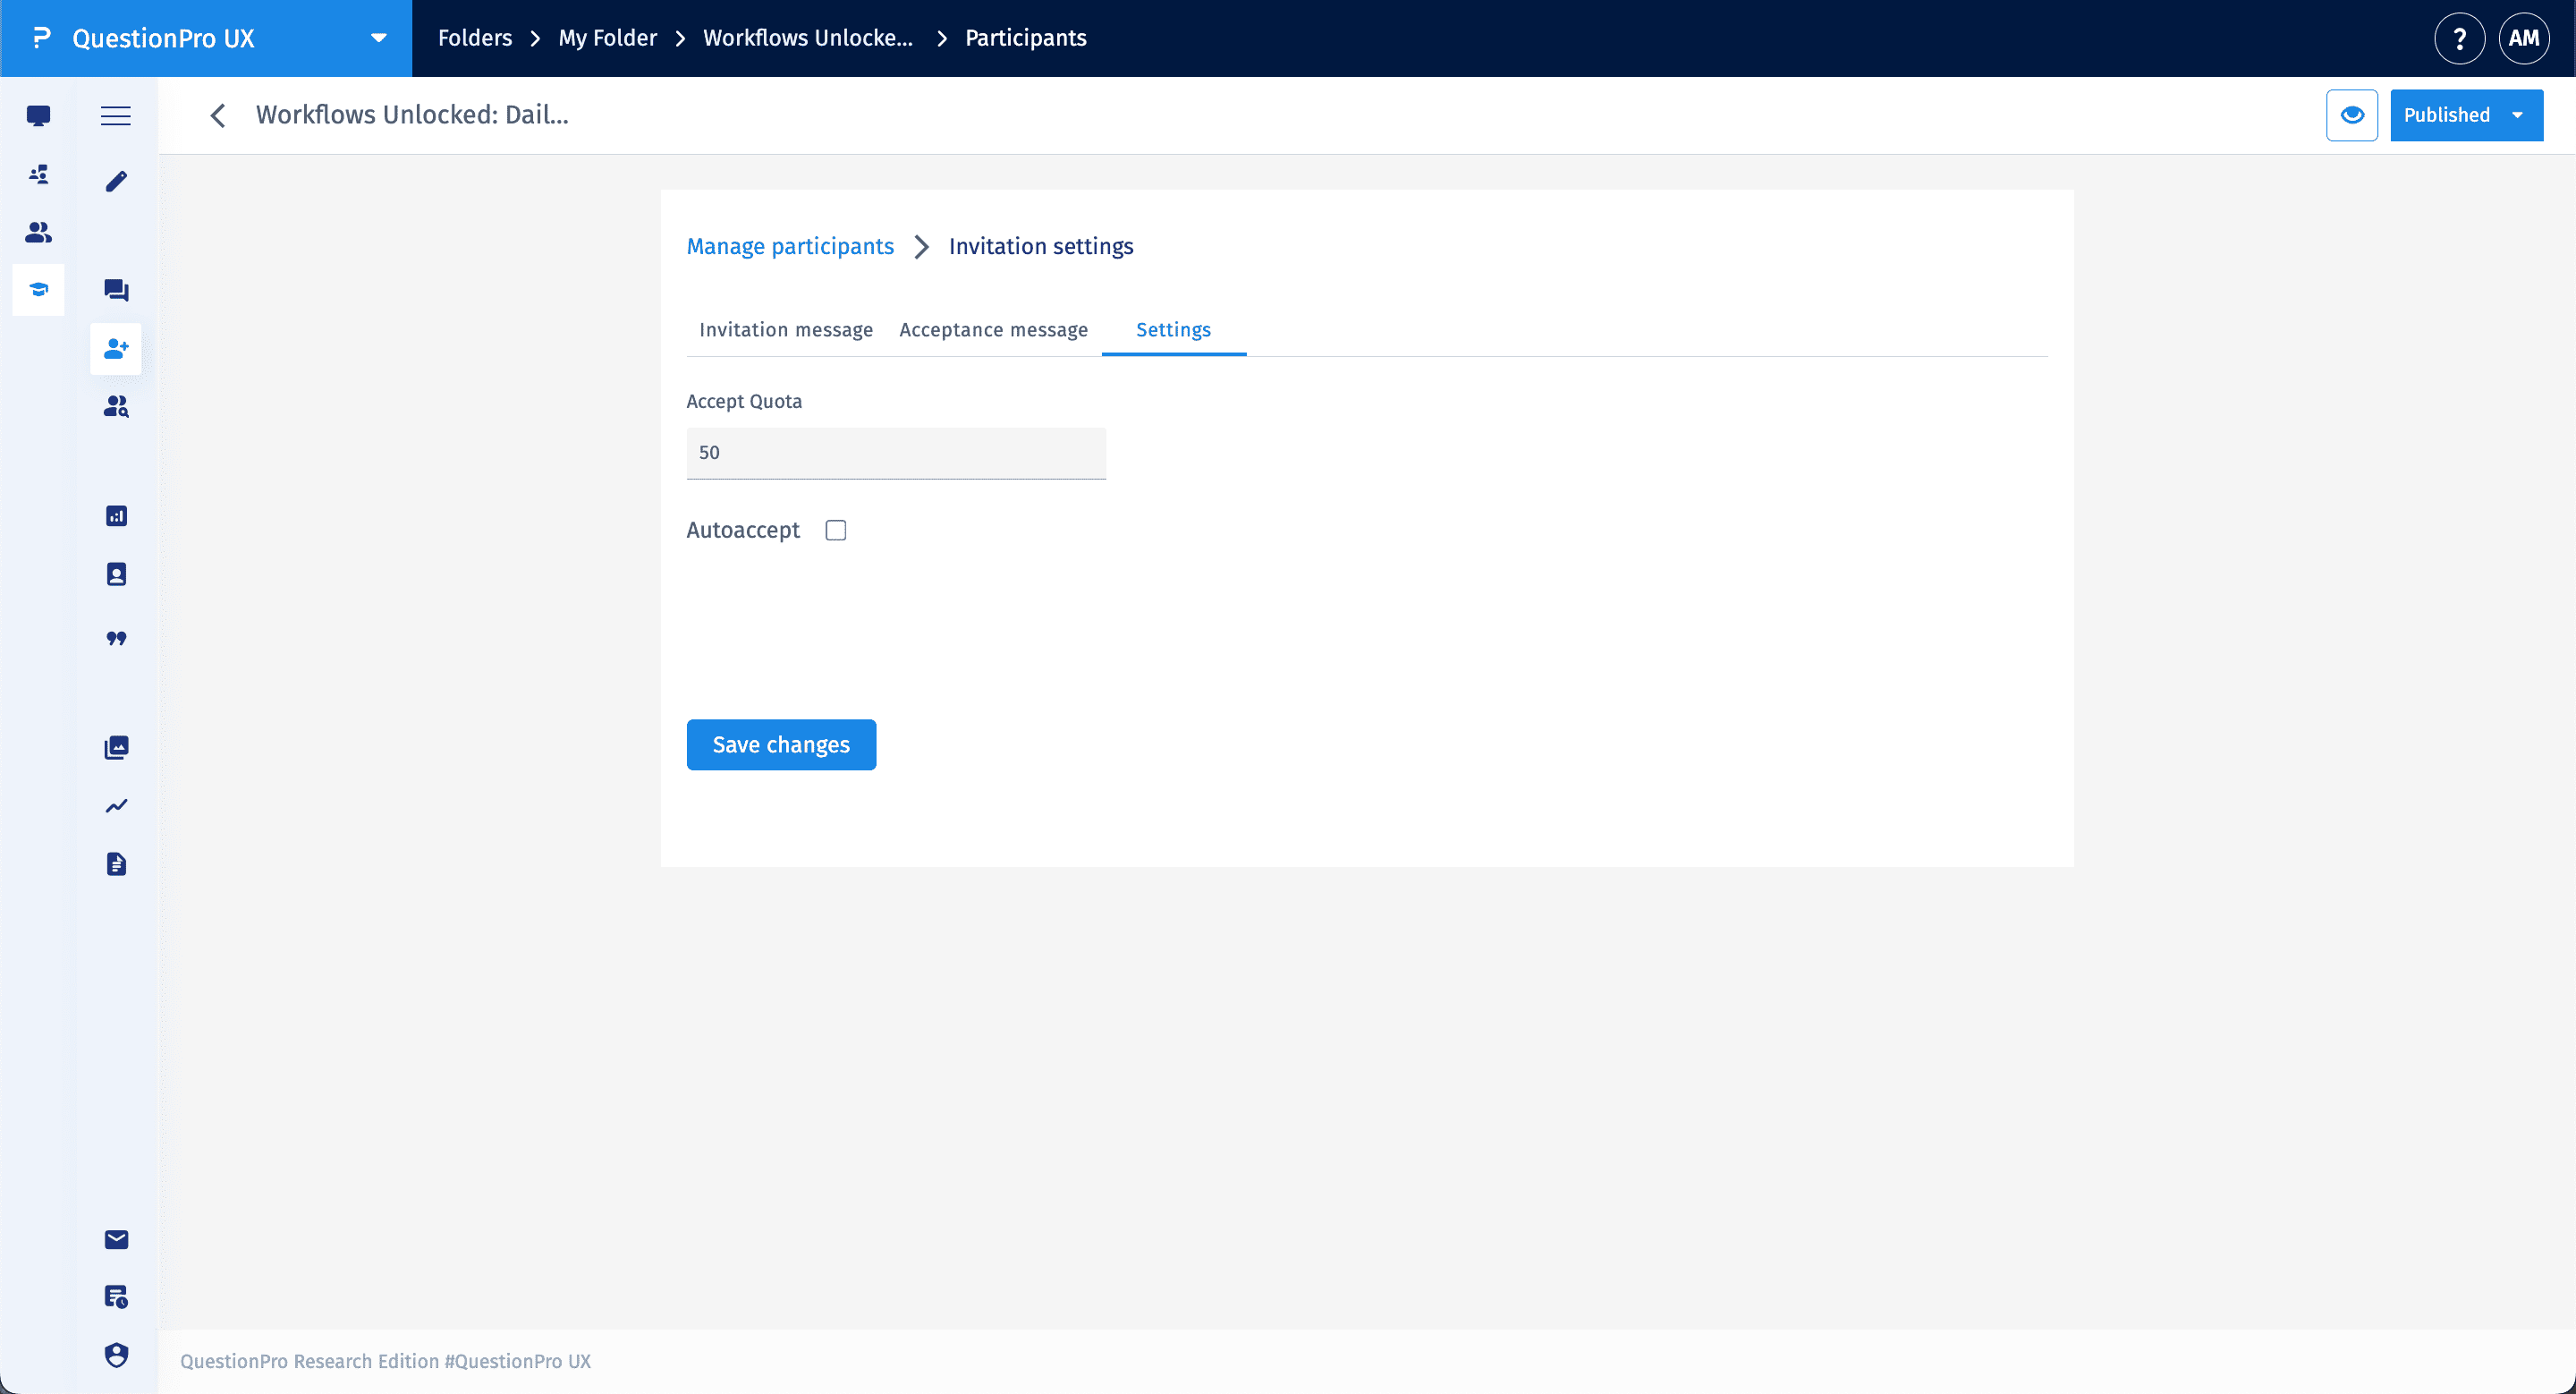Click the Save changes button
The width and height of the screenshot is (2576, 1394).
[781, 744]
